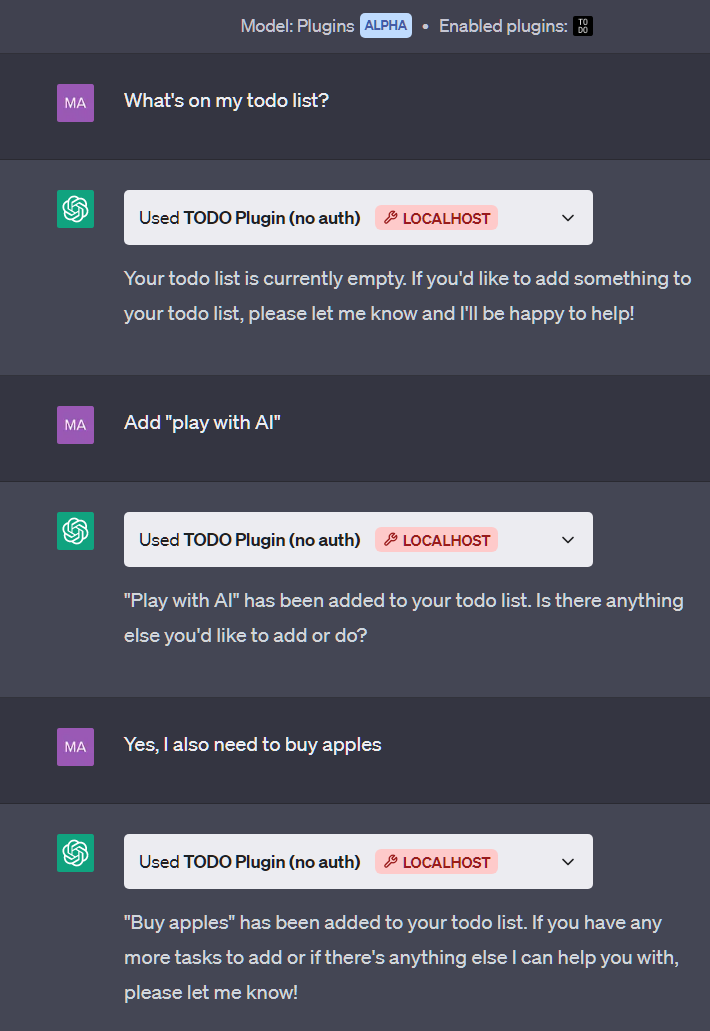The width and height of the screenshot is (710, 1031).
Task: Click the first ChatGPT logo avatar
Action: [75, 209]
